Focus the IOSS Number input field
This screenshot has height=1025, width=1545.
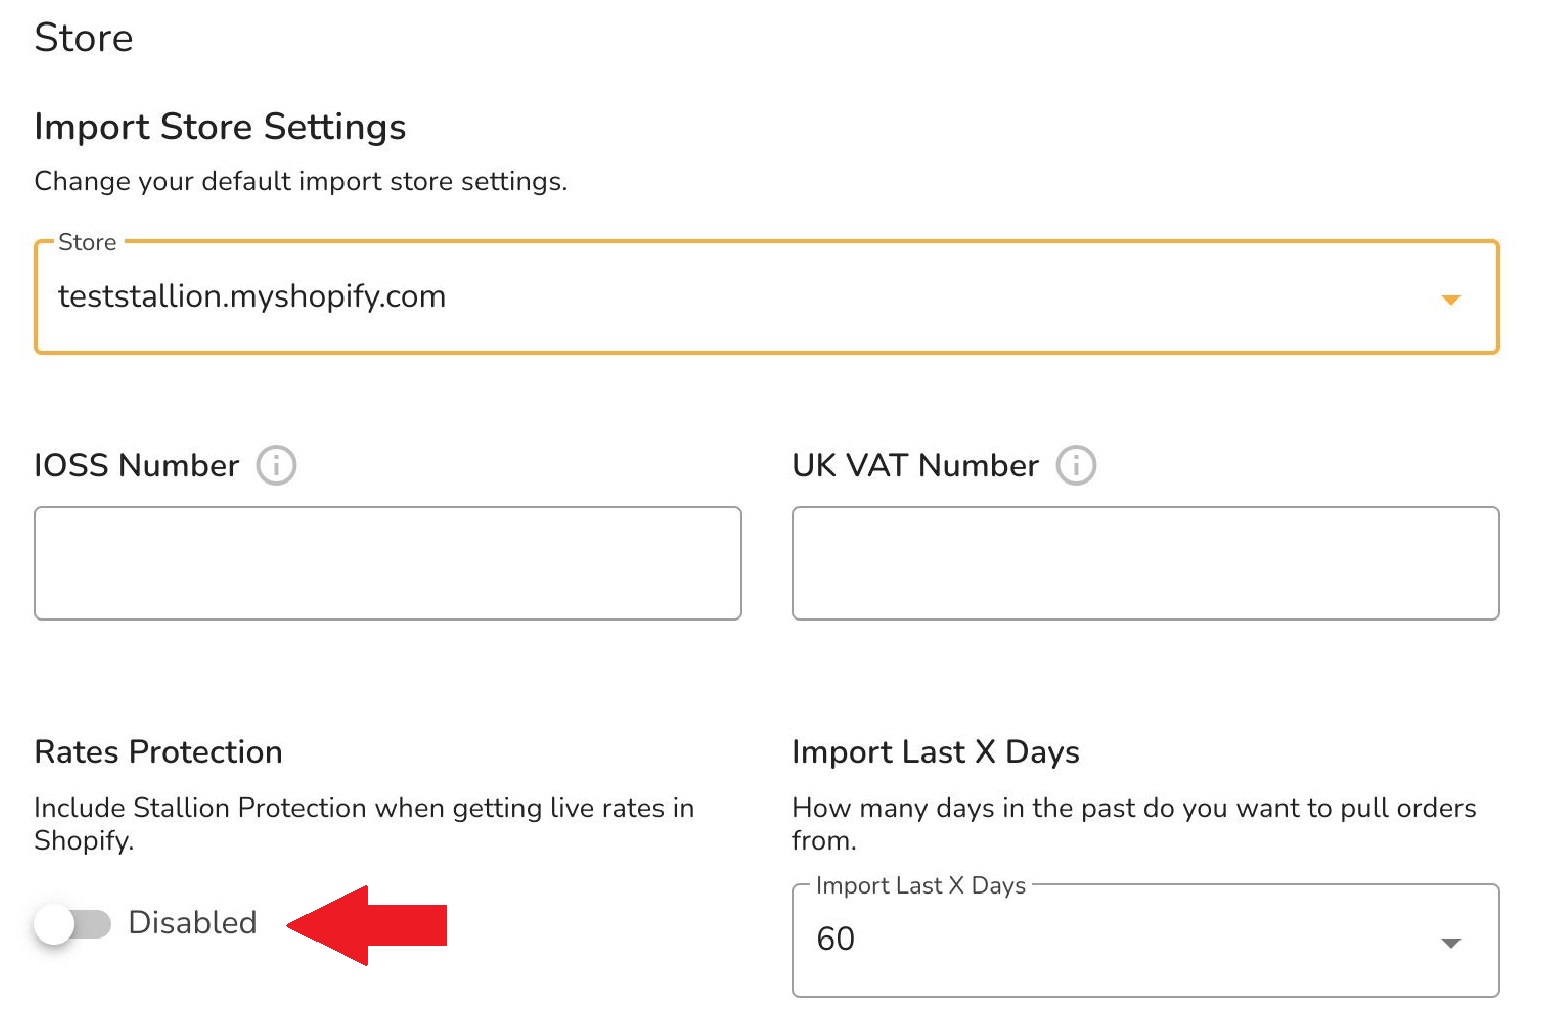pyautogui.click(x=388, y=563)
